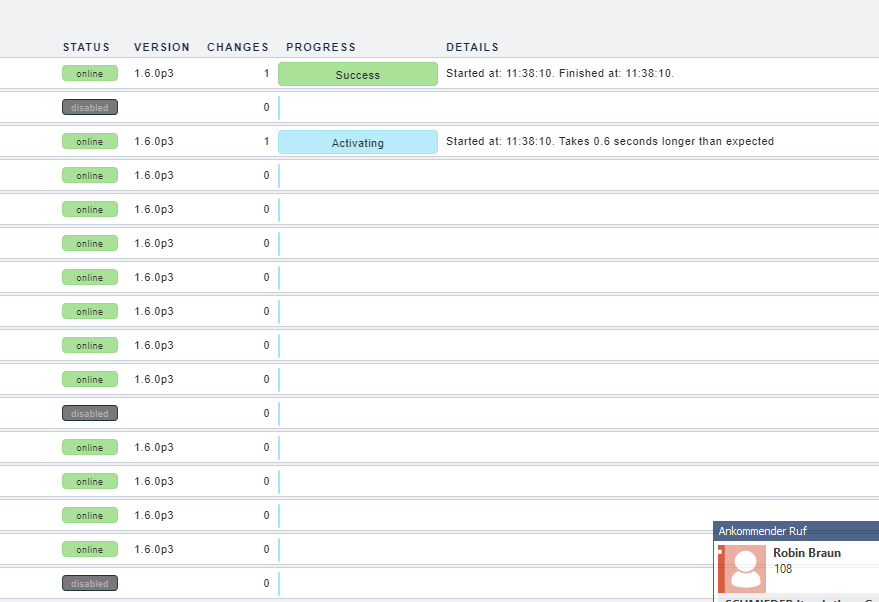The width and height of the screenshot is (879, 602).
Task: Click the STATUS column header
Action: click(86, 47)
